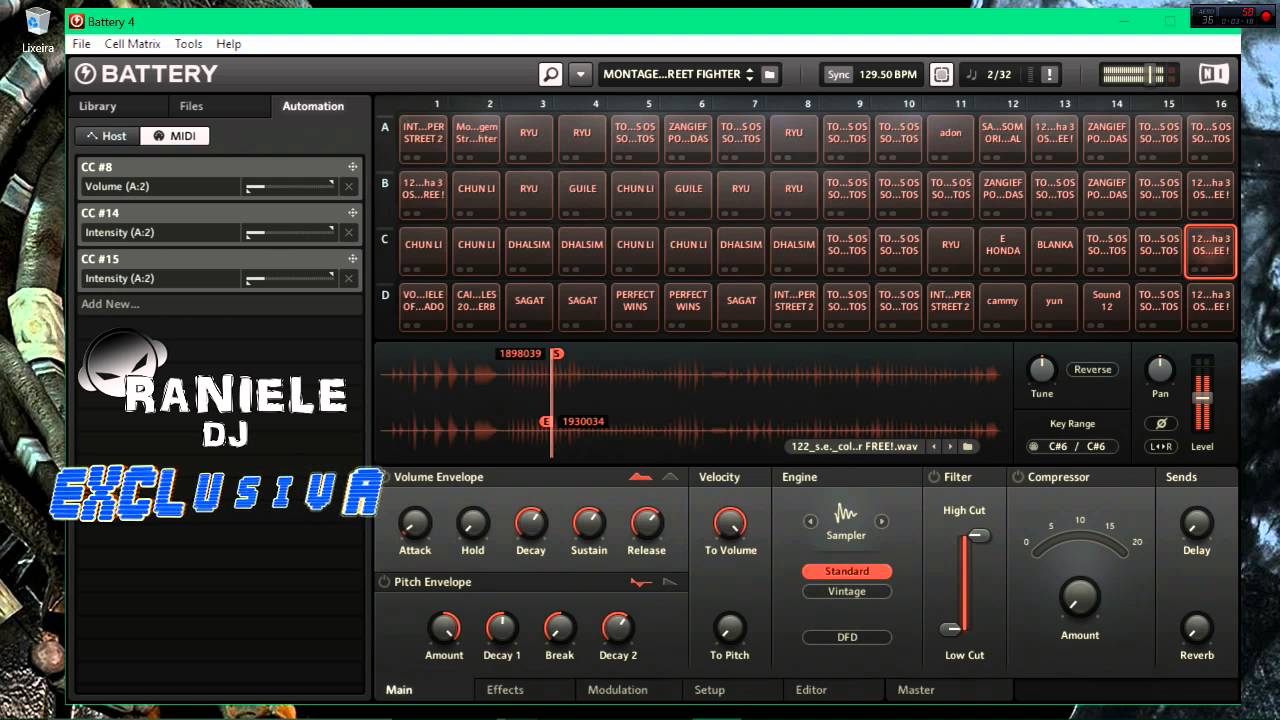The image size is (1280, 720).
Task: Switch to the Files tab
Action: click(x=191, y=106)
